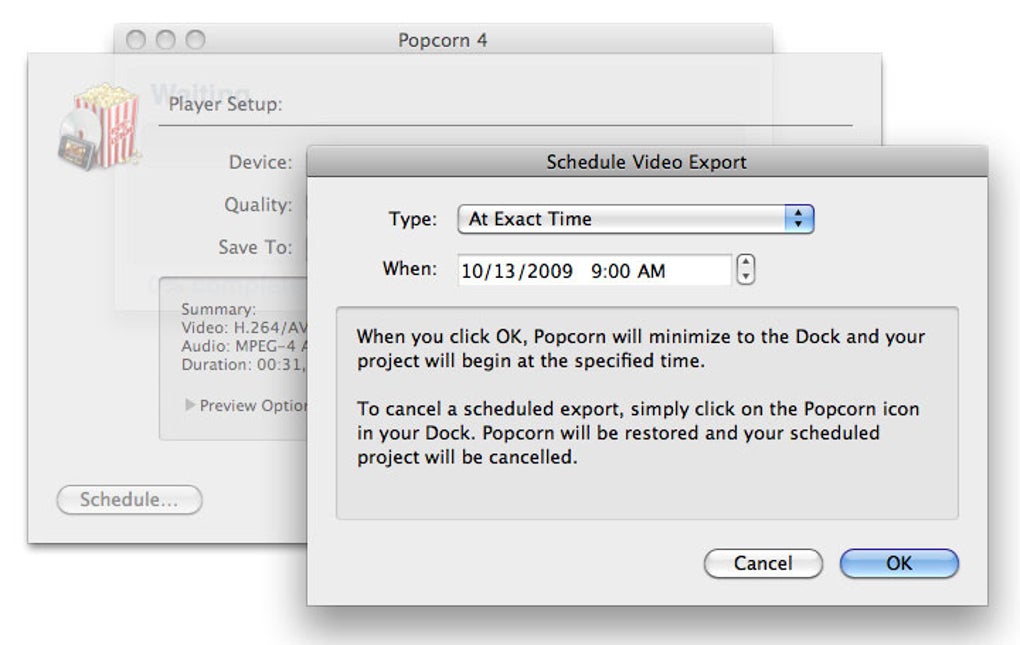Click the Player Setup heading
Screen dimensions: 1020x645
225,104
